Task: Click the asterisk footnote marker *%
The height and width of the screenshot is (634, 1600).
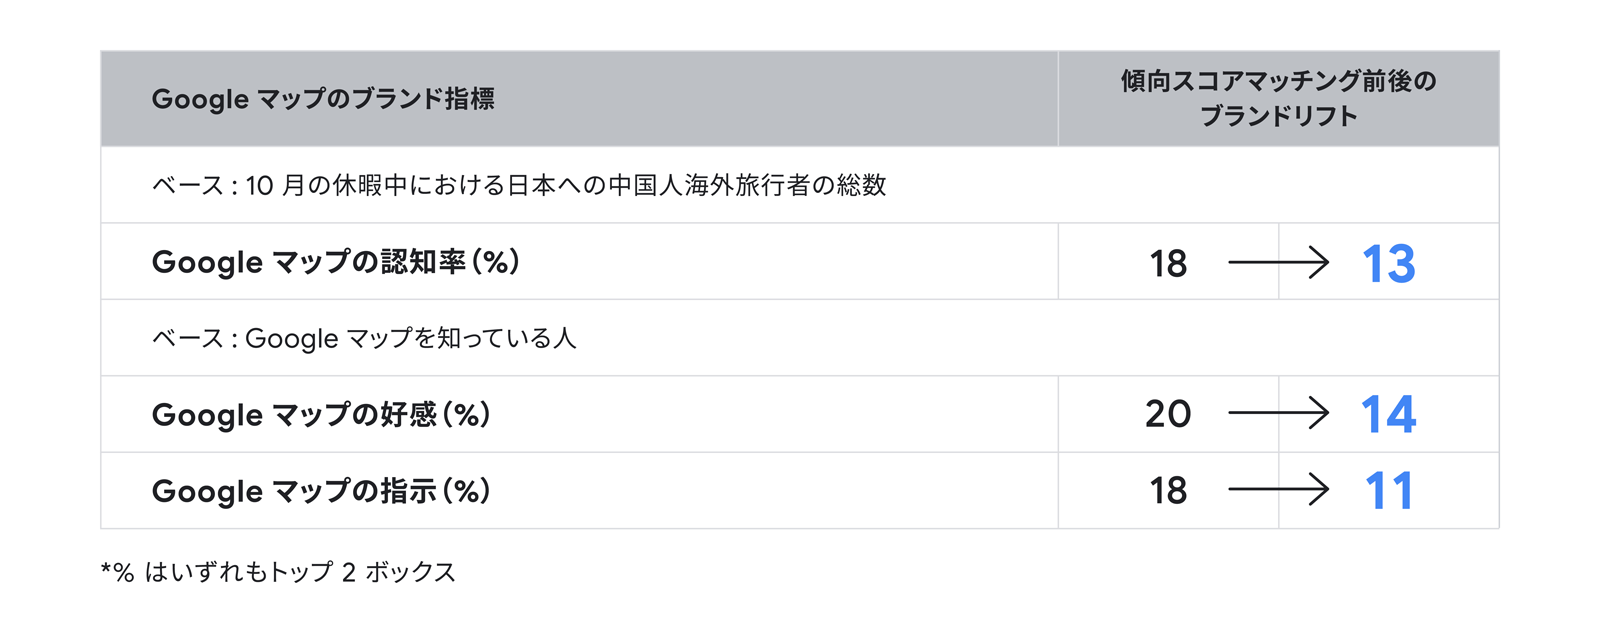Action: tap(117, 572)
